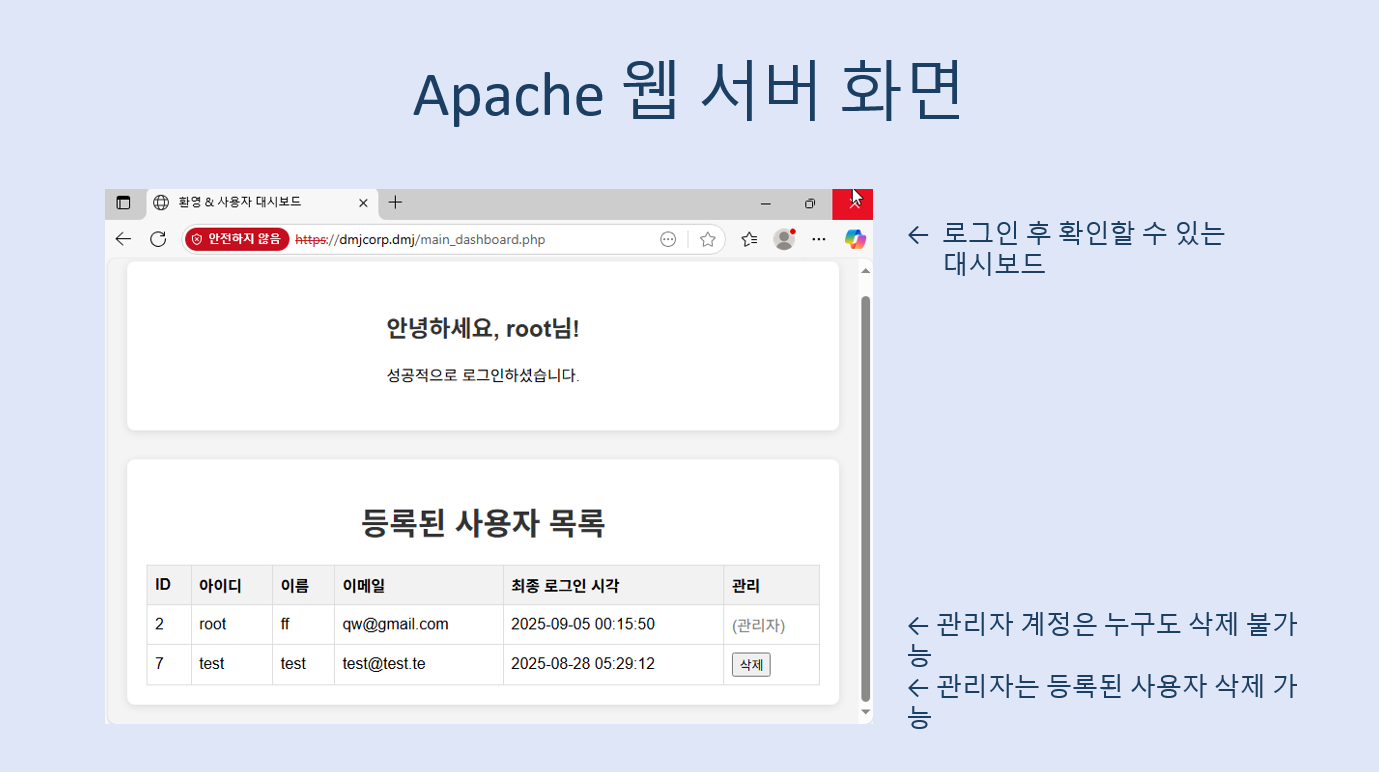Refresh the main_dashboard.php page
Screen dimensions: 1379x772
point(159,239)
